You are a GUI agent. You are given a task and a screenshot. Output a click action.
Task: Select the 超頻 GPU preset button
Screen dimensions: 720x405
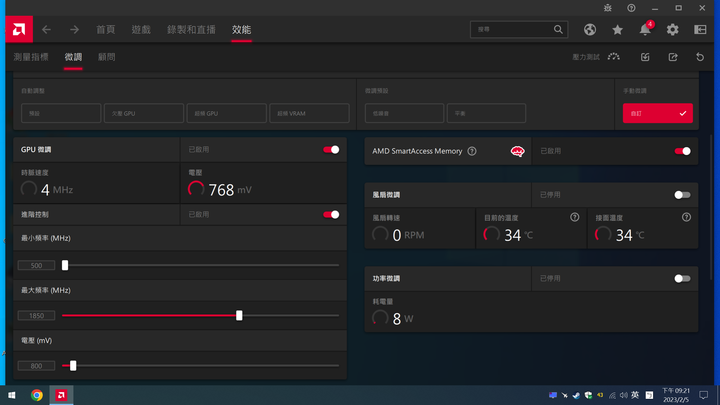click(x=226, y=113)
